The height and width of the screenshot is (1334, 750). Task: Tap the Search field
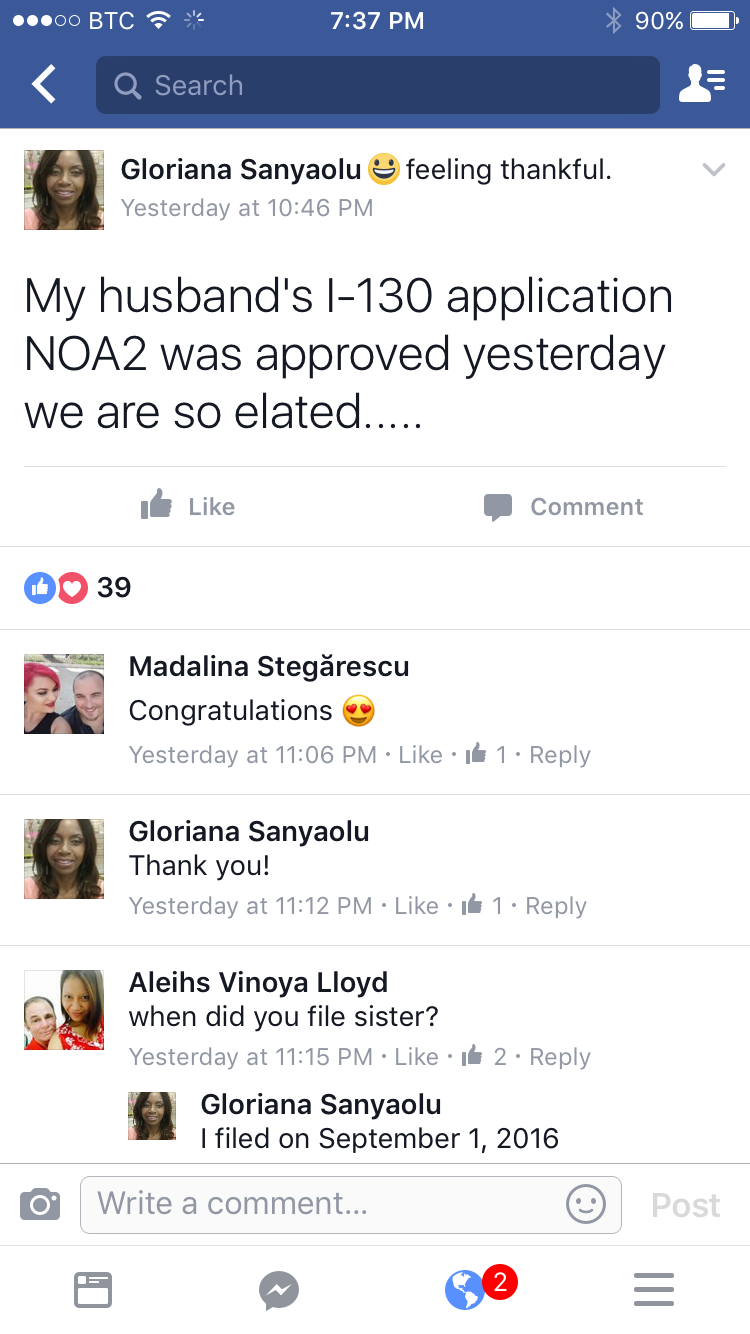378,85
